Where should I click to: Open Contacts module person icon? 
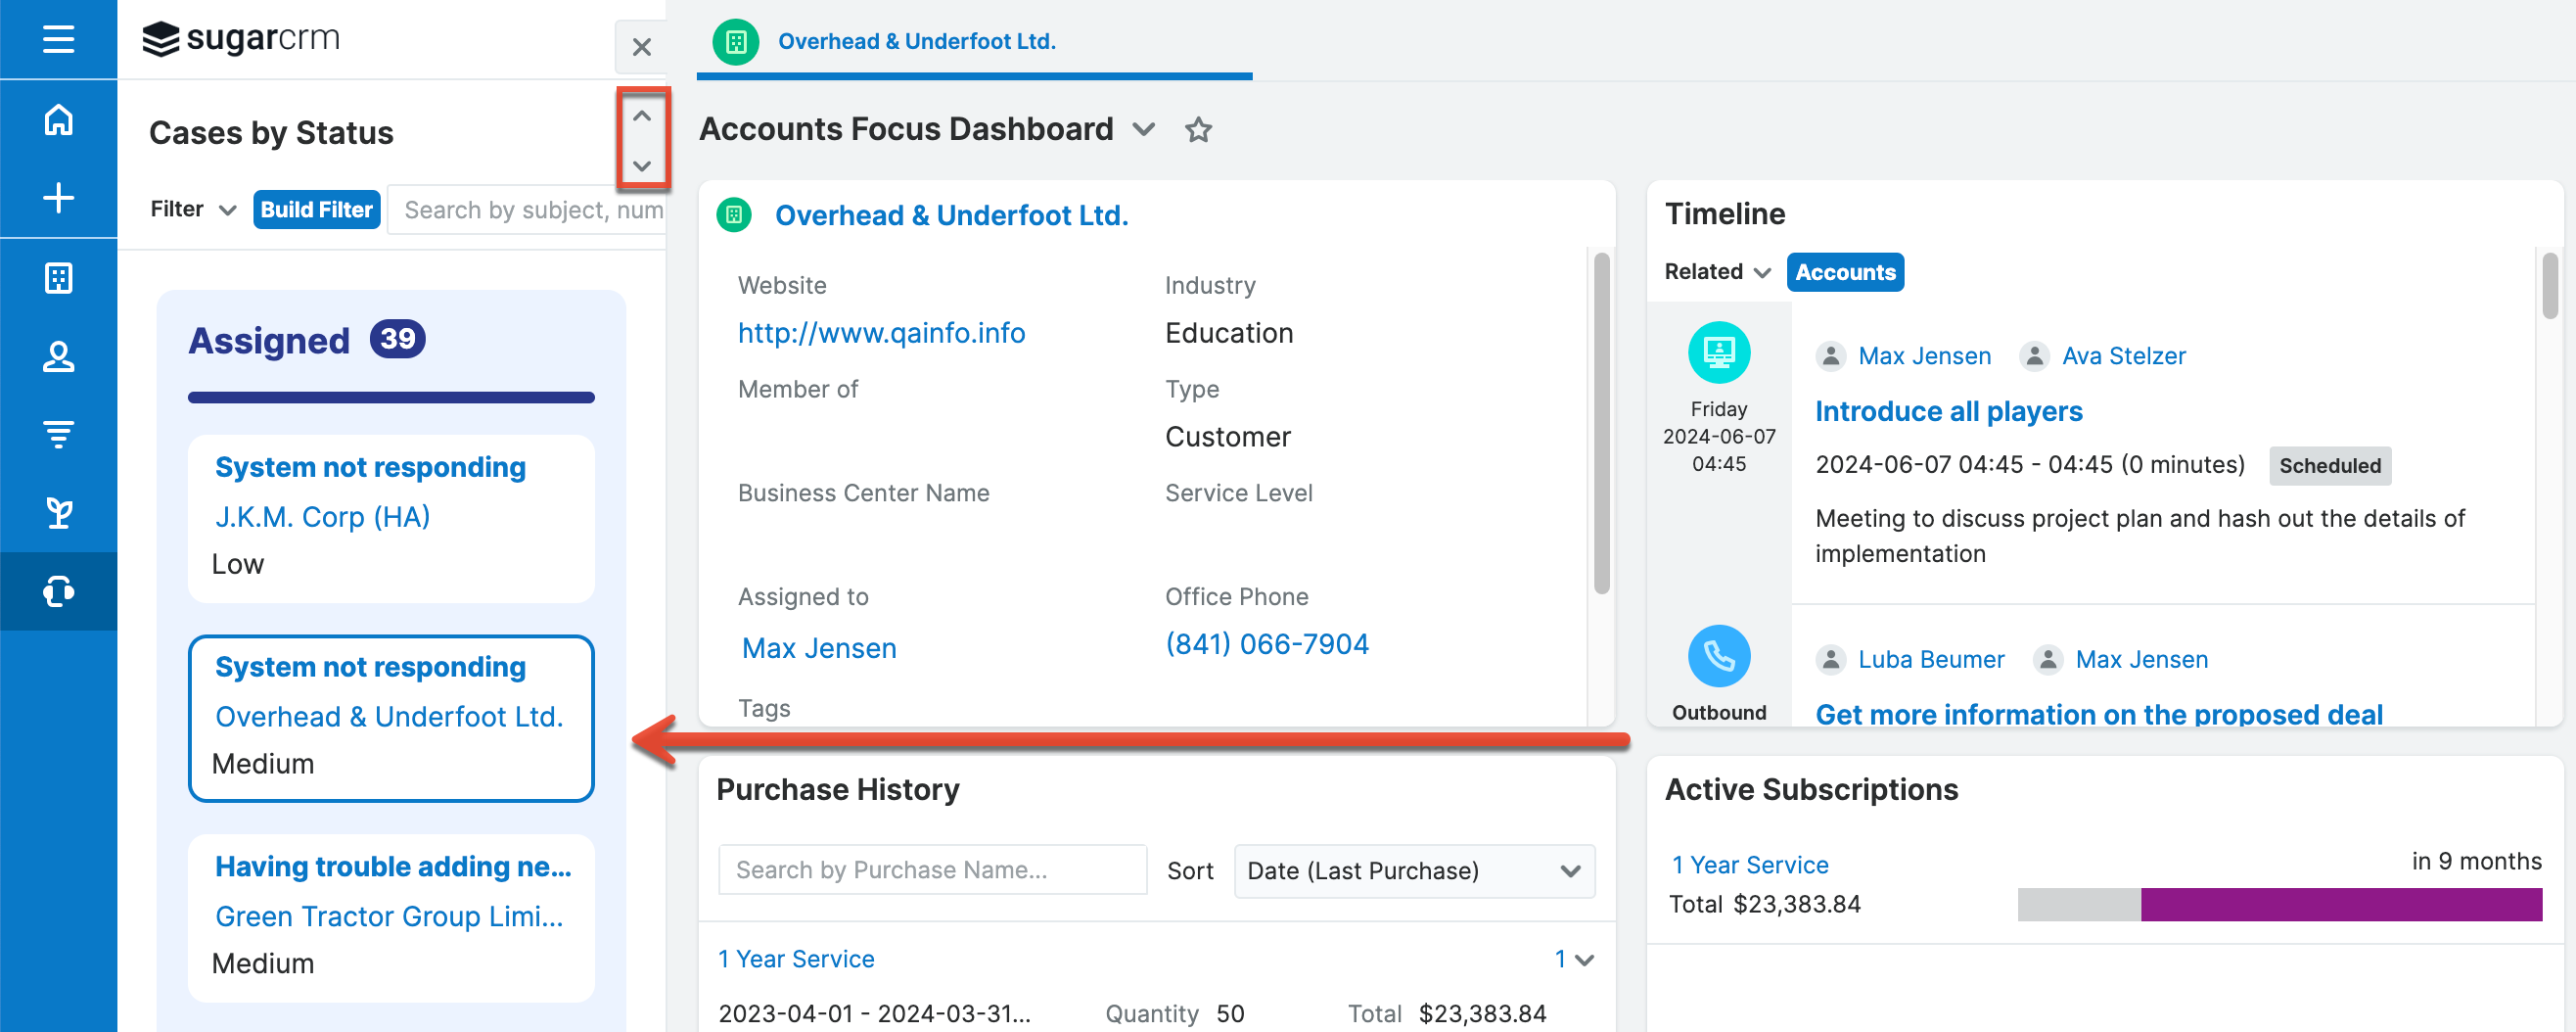[x=58, y=356]
